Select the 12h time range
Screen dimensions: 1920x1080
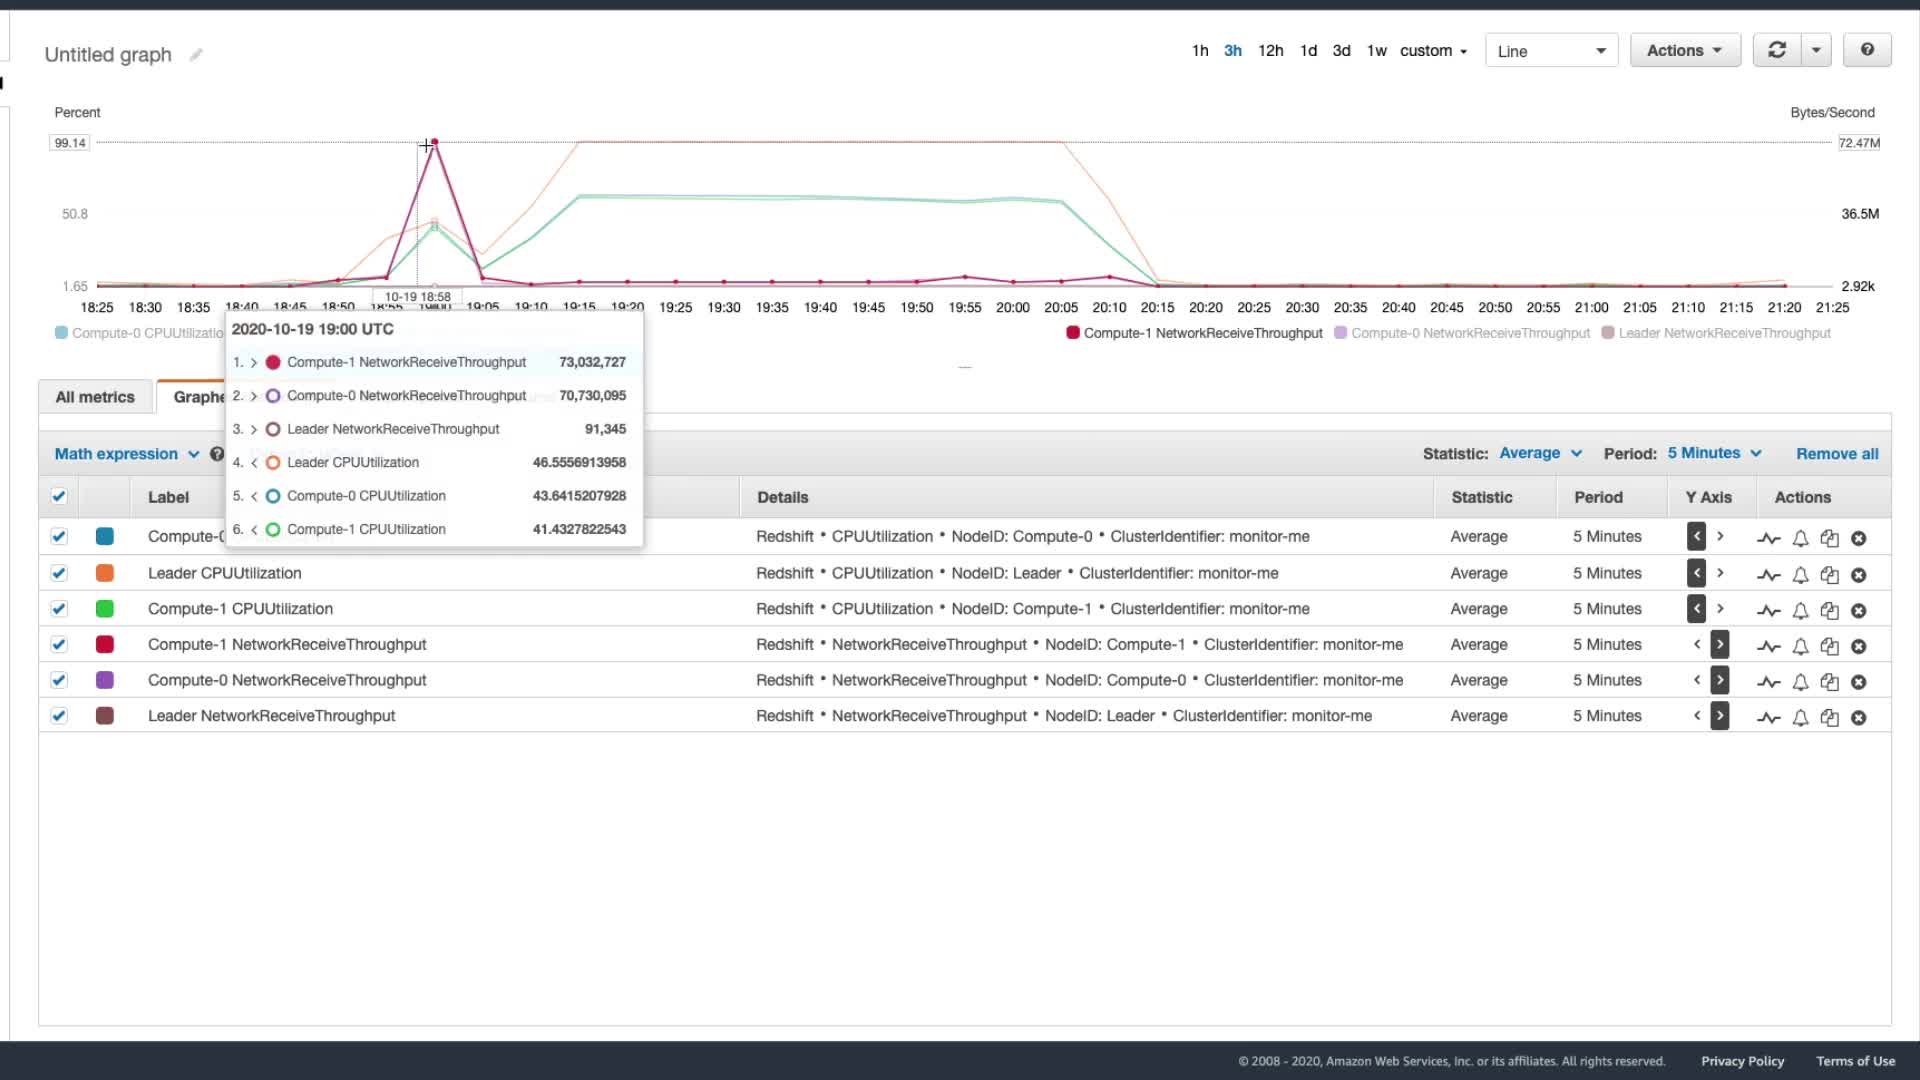(1270, 50)
